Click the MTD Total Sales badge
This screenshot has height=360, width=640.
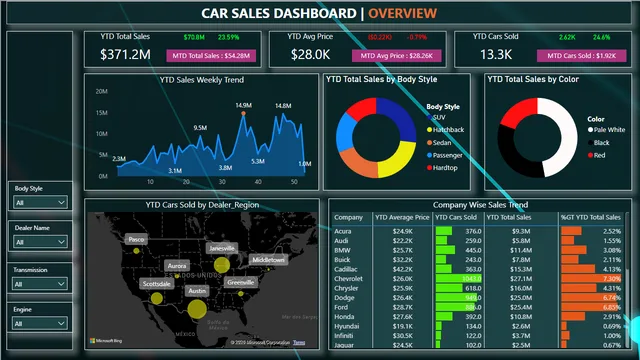tap(211, 56)
